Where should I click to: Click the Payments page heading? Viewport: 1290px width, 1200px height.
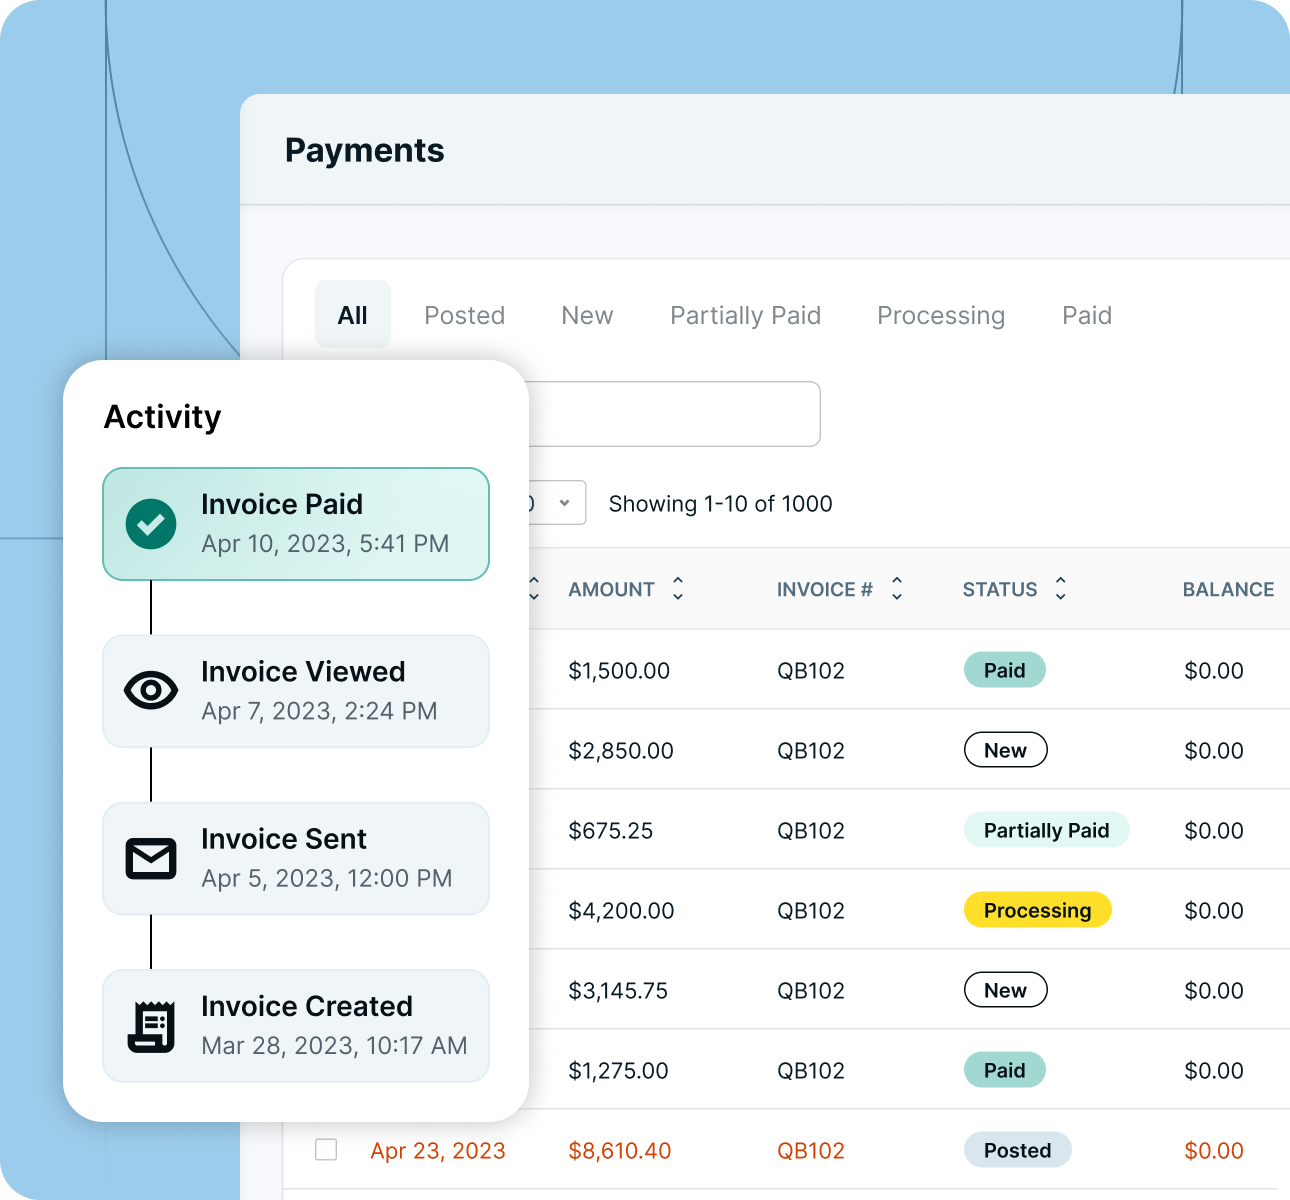(x=365, y=150)
